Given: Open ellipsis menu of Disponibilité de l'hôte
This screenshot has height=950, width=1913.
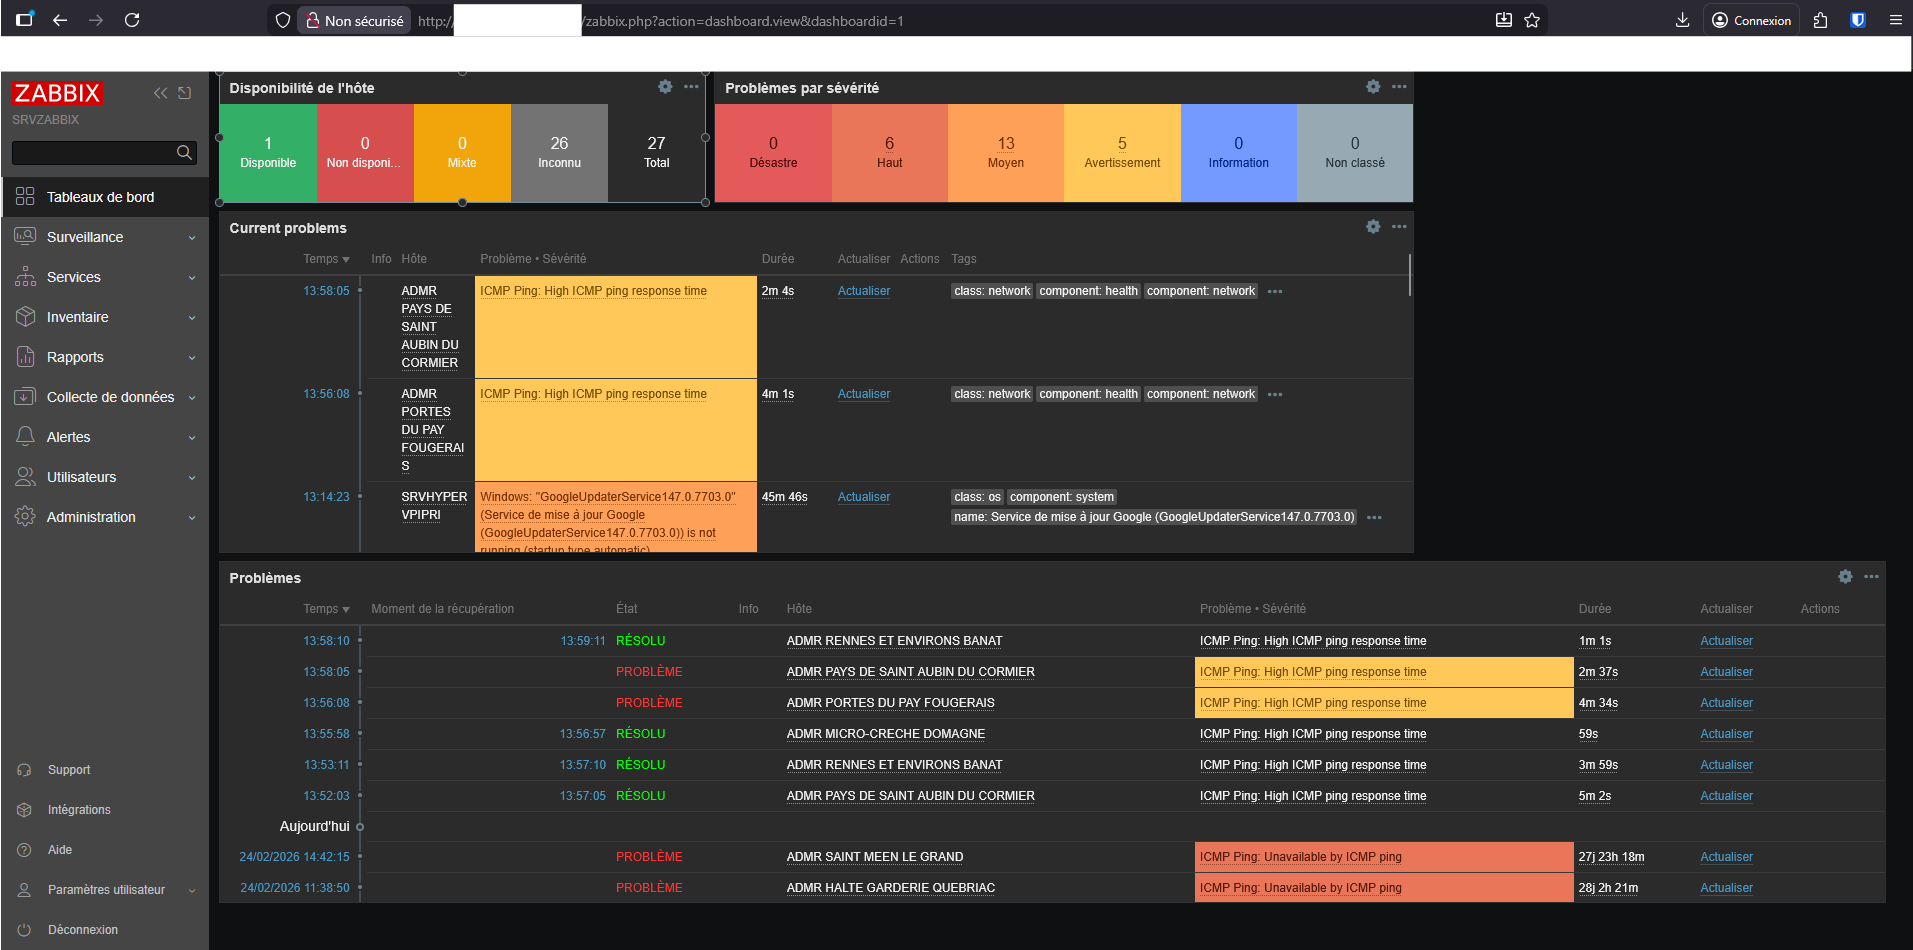Looking at the screenshot, I should coord(691,87).
